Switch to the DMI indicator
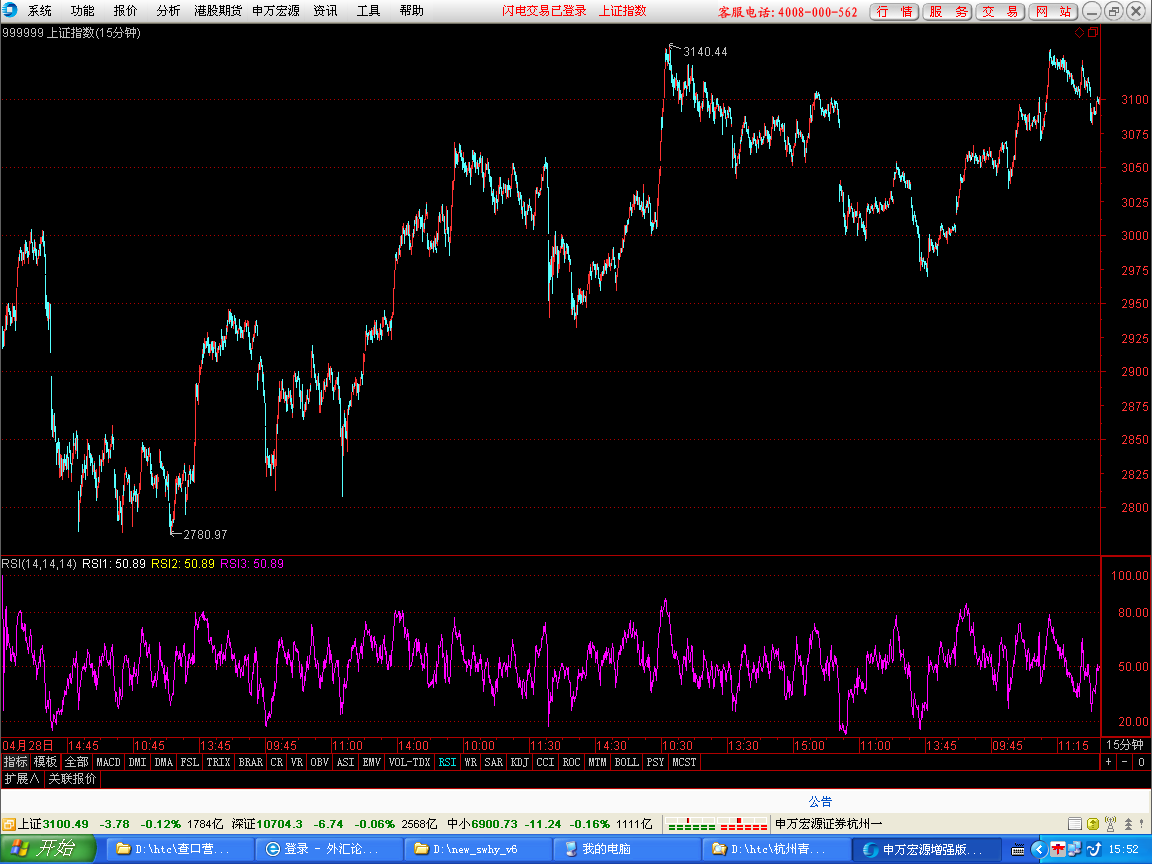This screenshot has height=864, width=1152. 137,762
